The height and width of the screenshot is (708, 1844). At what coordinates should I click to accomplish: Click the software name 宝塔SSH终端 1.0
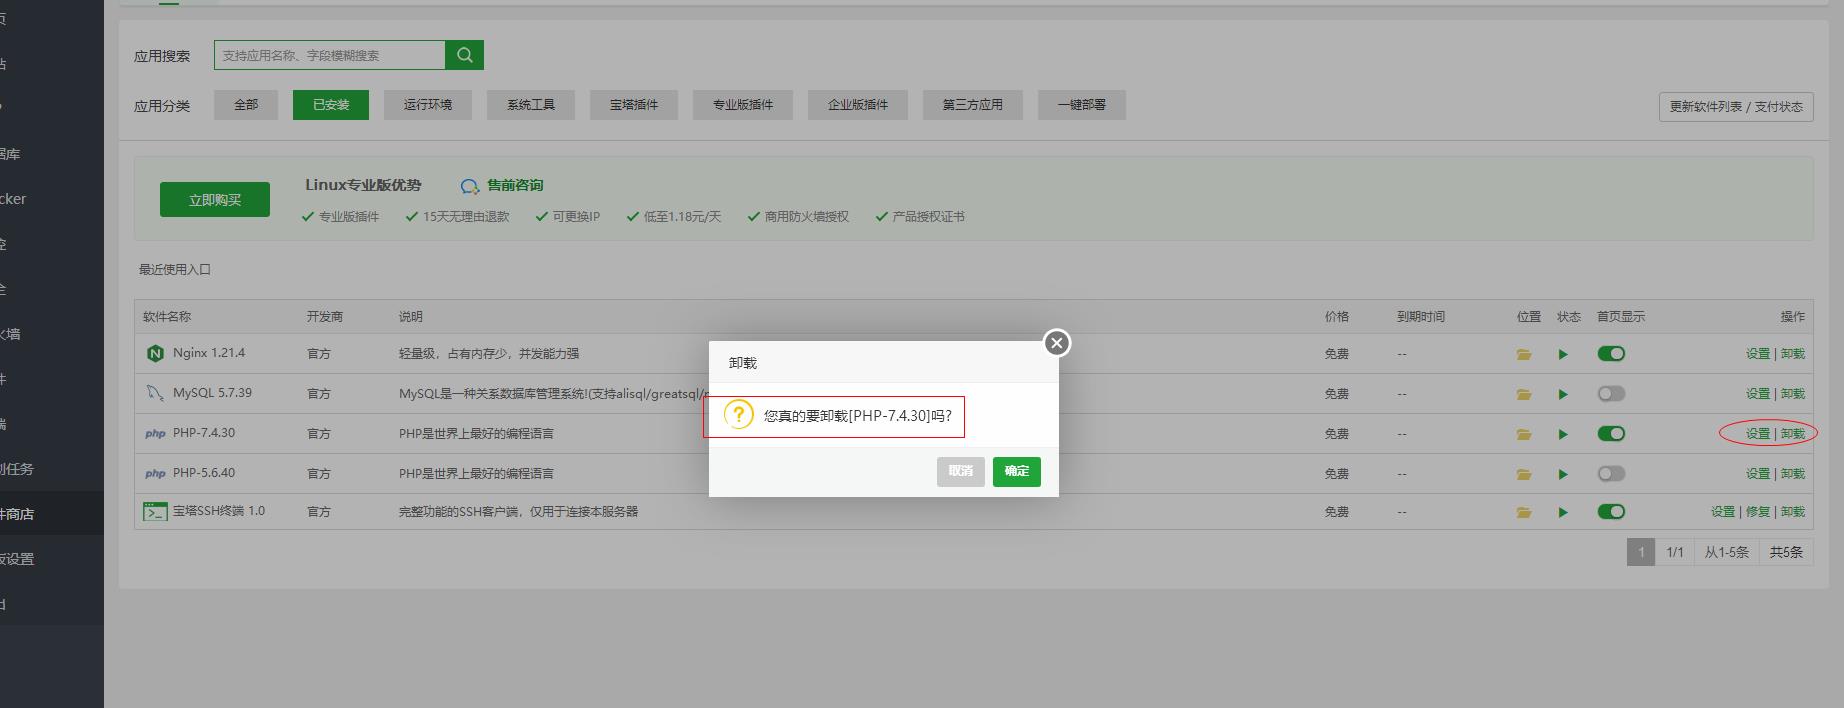click(219, 511)
